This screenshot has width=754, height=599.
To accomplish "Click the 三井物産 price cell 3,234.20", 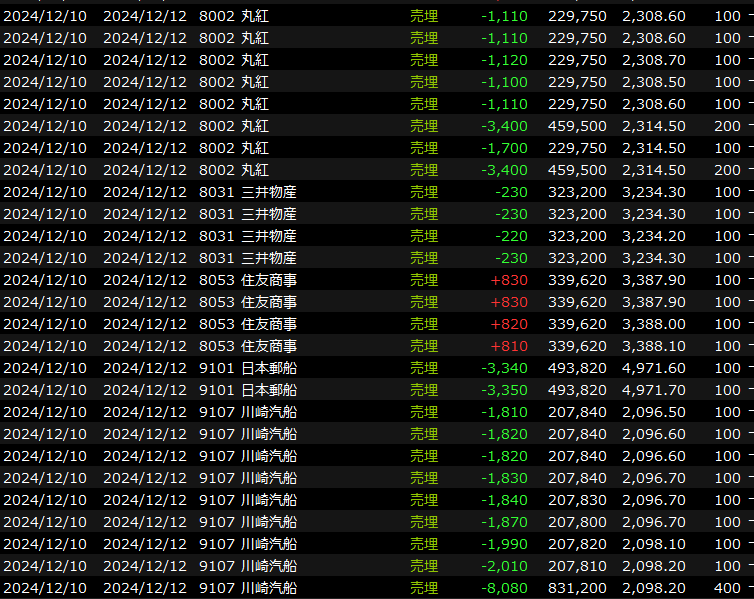I will coord(653,236).
